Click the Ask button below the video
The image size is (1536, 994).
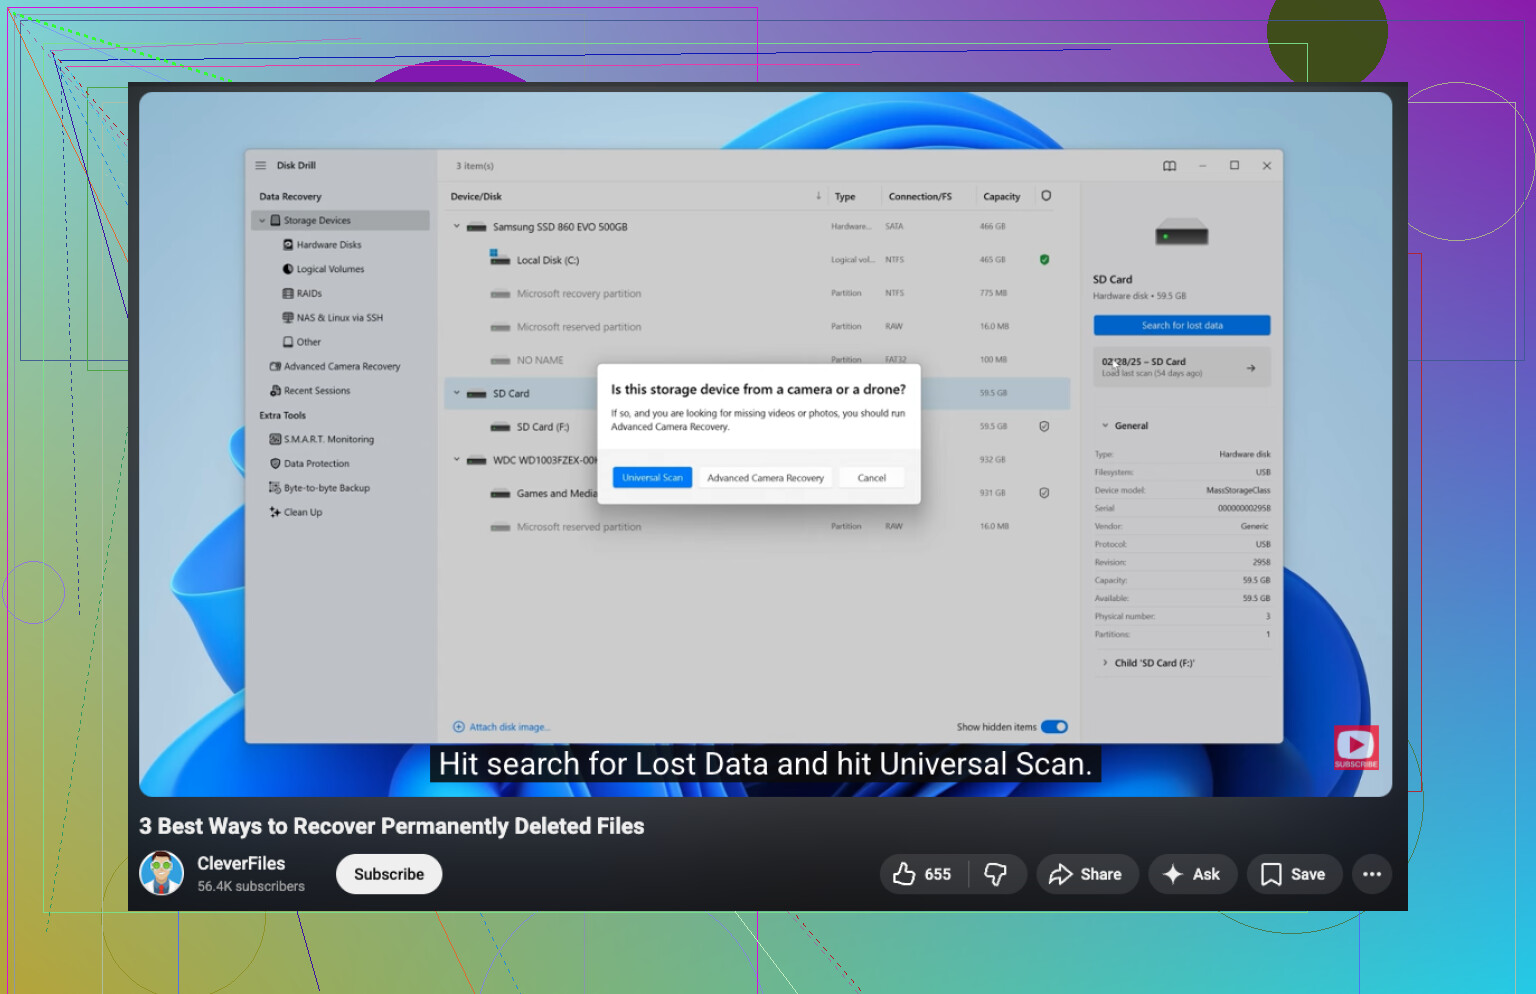1192,874
